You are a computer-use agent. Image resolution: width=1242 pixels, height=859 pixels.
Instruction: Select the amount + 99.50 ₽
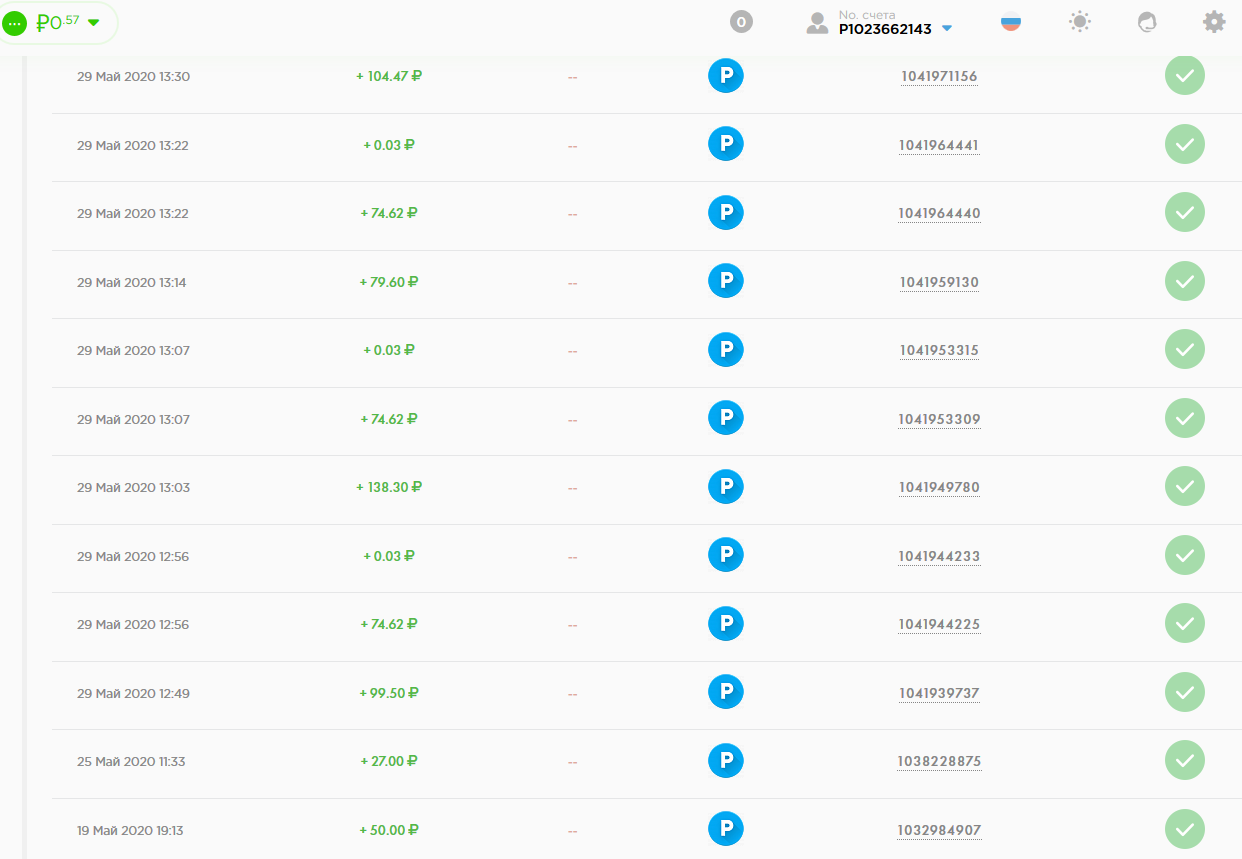tap(389, 693)
